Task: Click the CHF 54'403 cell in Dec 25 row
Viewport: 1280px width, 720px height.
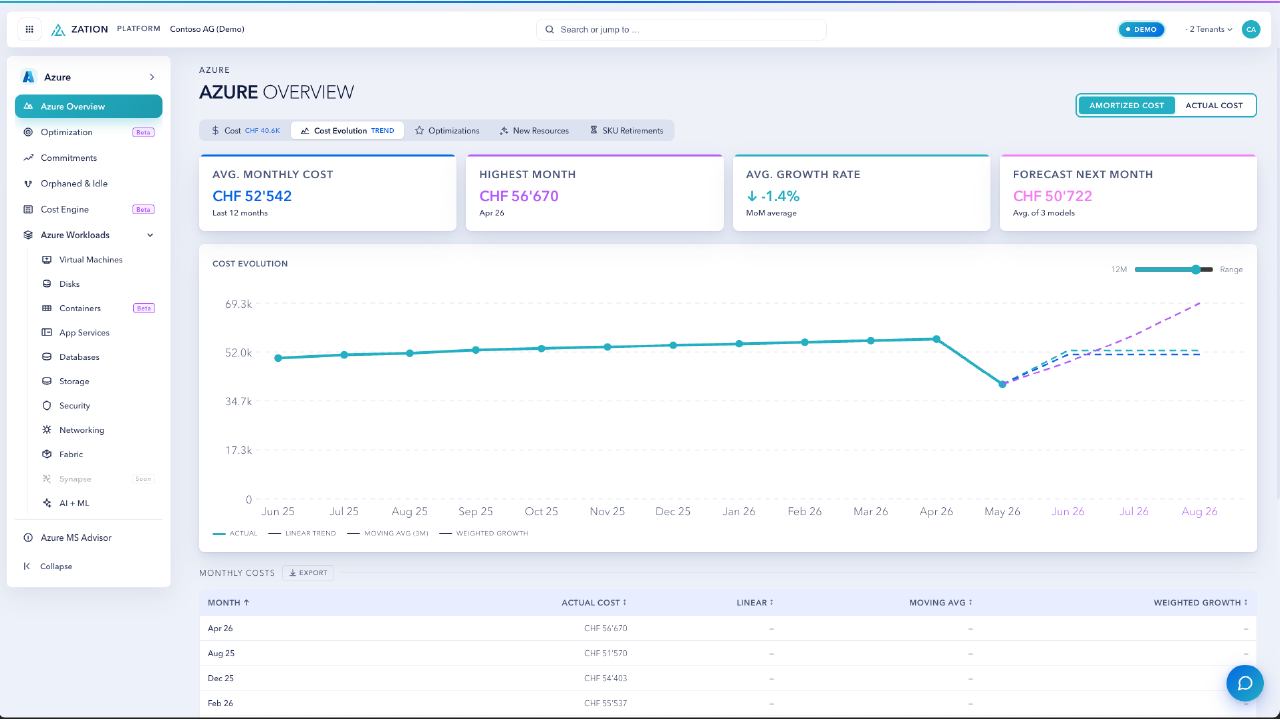Action: pos(606,678)
